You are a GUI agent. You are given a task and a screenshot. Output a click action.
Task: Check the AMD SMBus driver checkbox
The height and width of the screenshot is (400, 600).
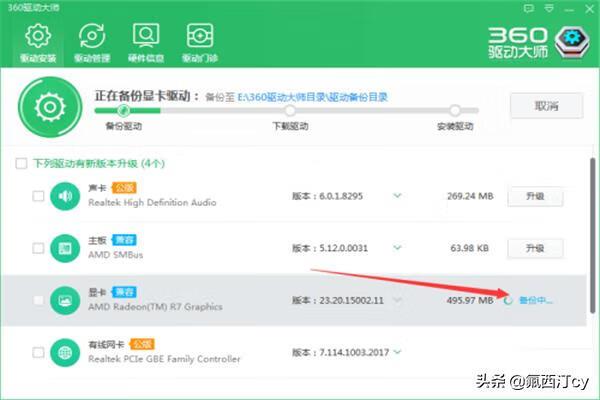(38, 248)
